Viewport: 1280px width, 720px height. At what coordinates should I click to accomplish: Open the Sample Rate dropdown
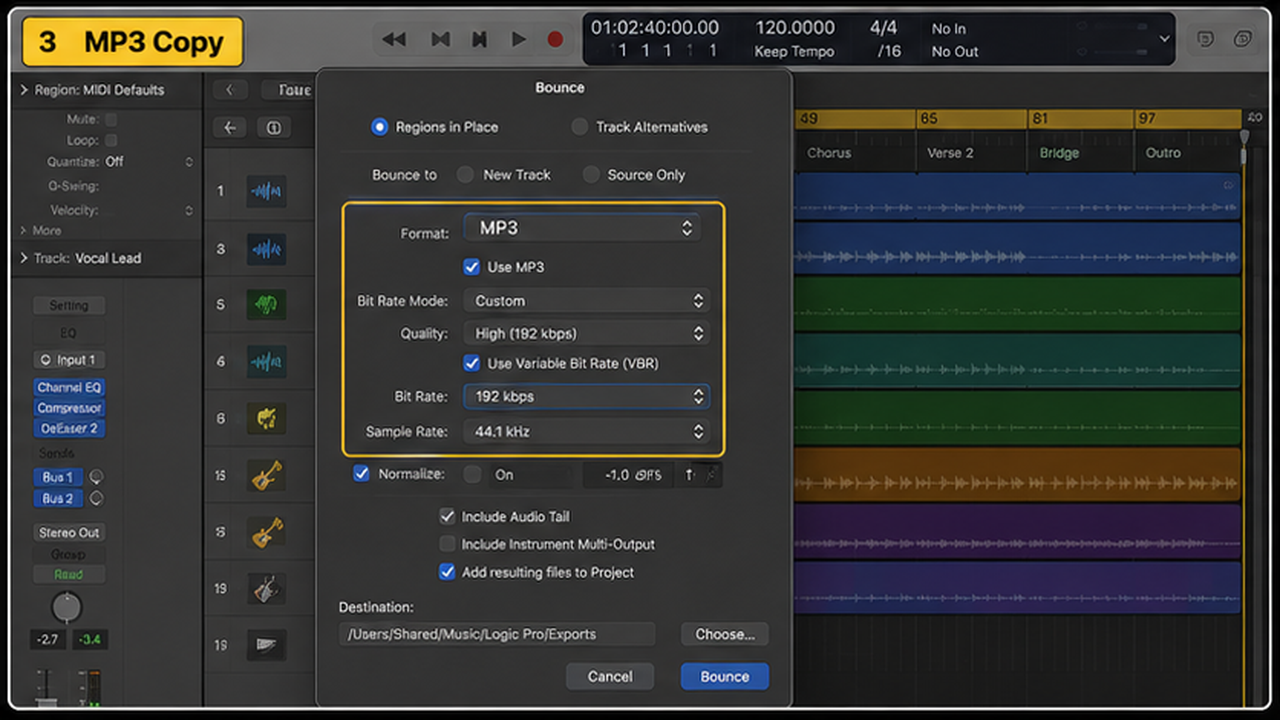[586, 432]
